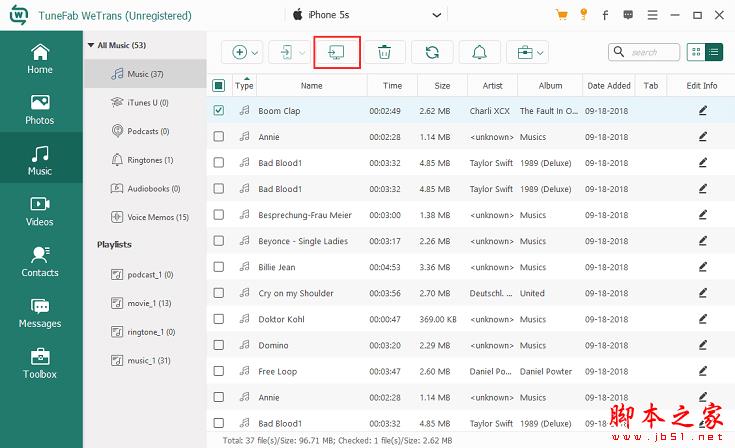Toggle the select-all checkbox in header

218,85
